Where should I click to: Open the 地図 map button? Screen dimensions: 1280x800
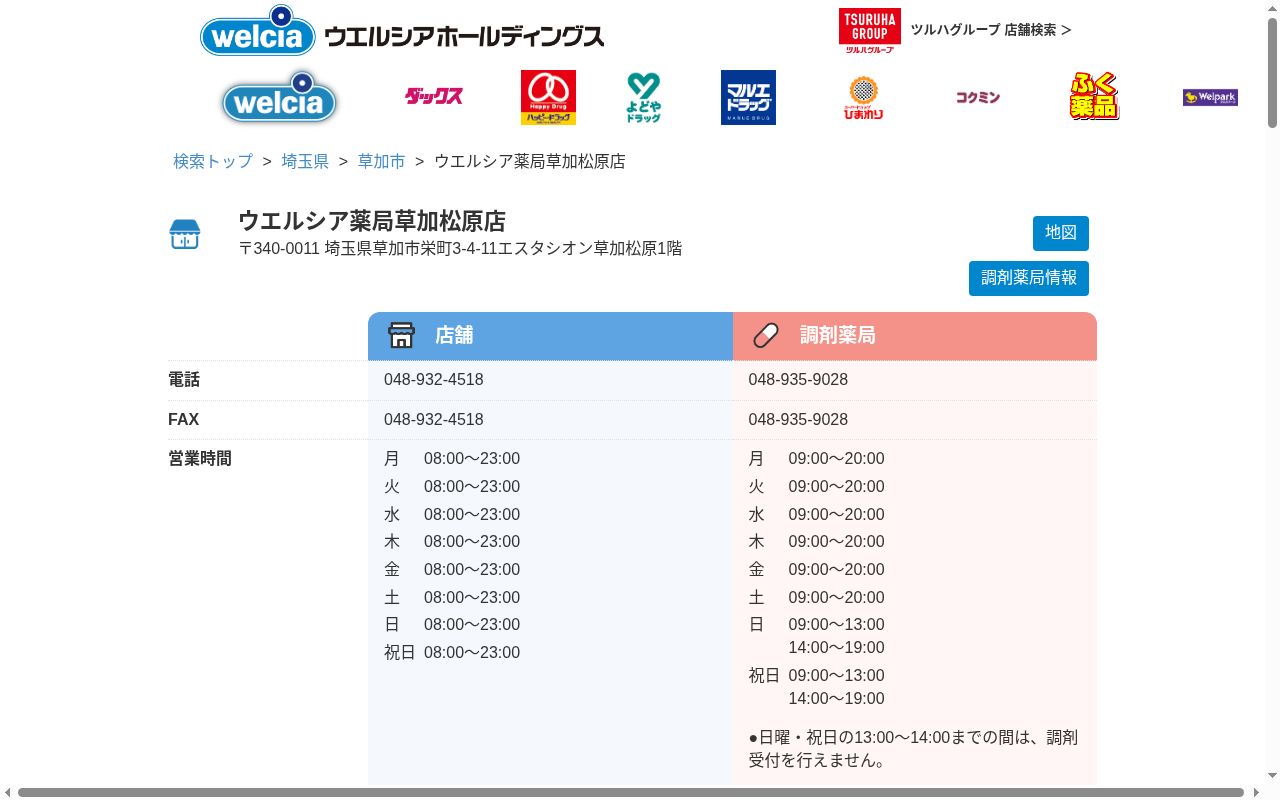[x=1061, y=233]
